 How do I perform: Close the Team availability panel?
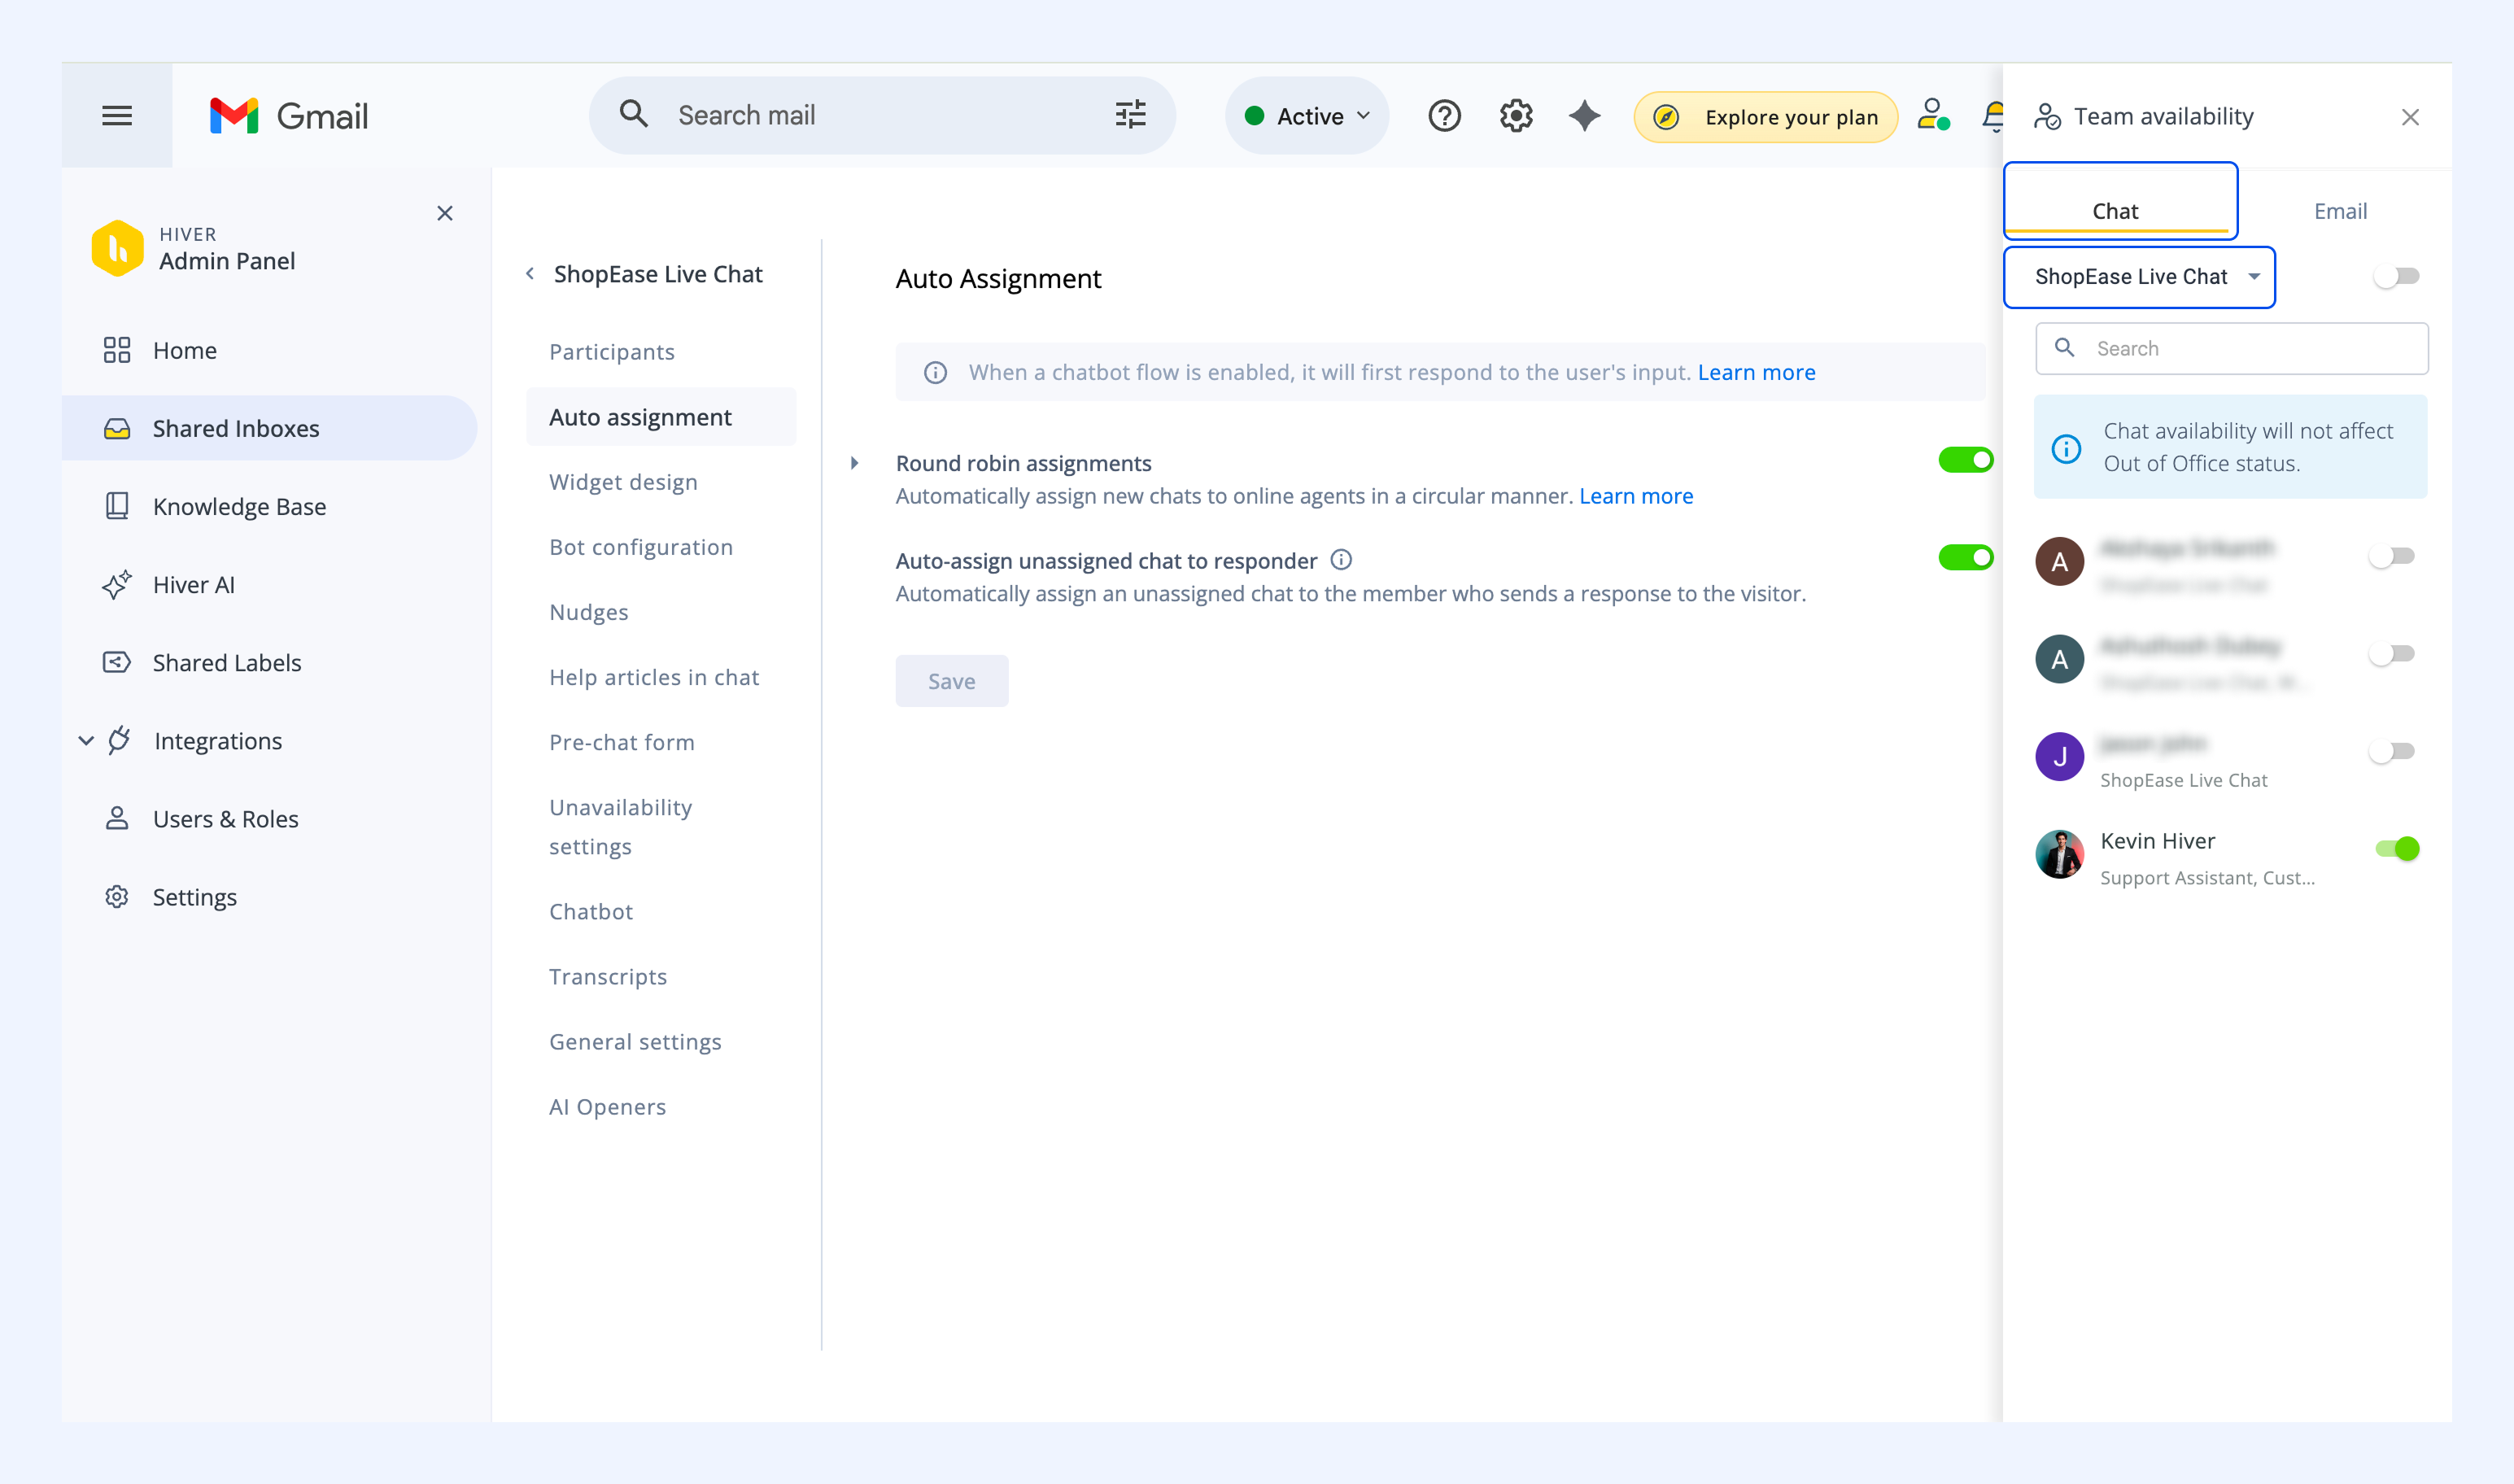pos(2410,117)
